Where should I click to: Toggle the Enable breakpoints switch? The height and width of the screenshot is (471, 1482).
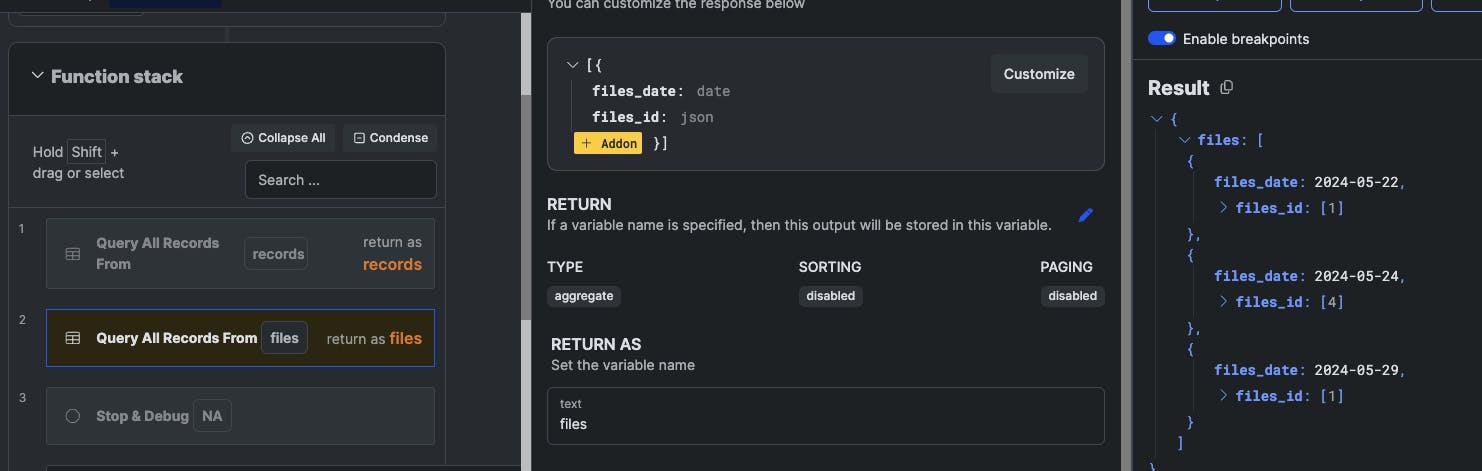tap(1161, 38)
